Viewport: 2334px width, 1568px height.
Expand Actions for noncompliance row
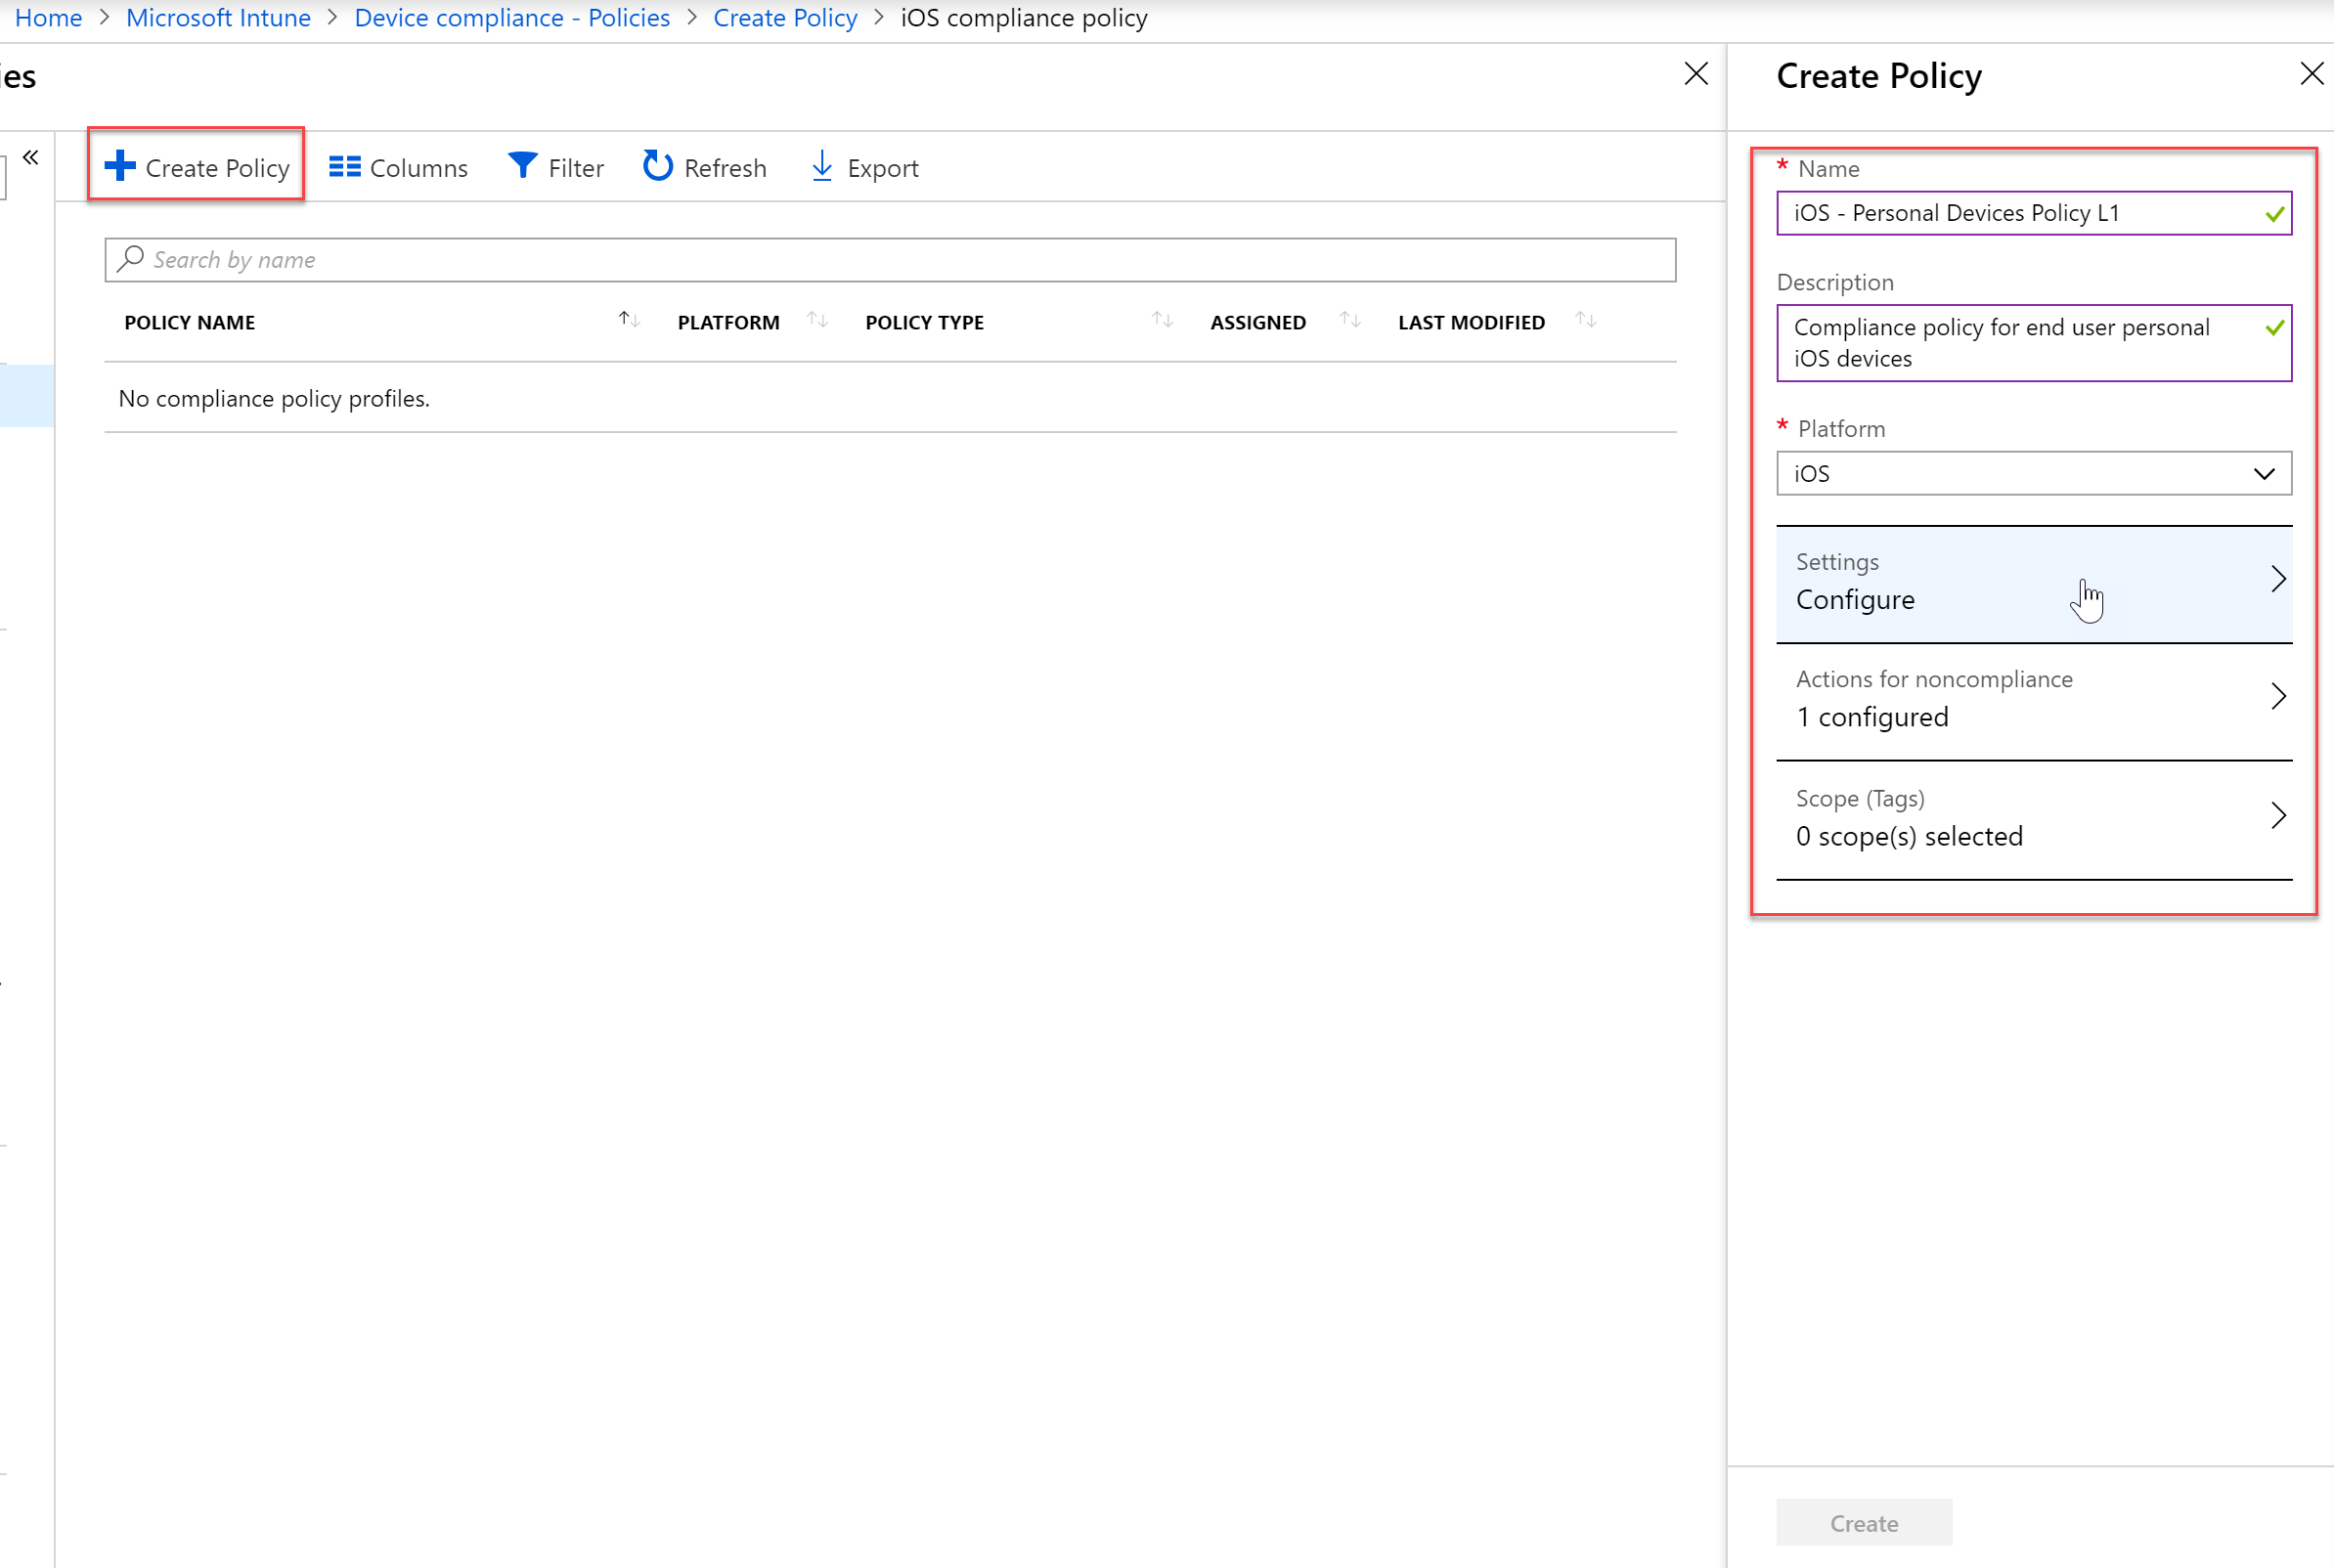[2034, 701]
